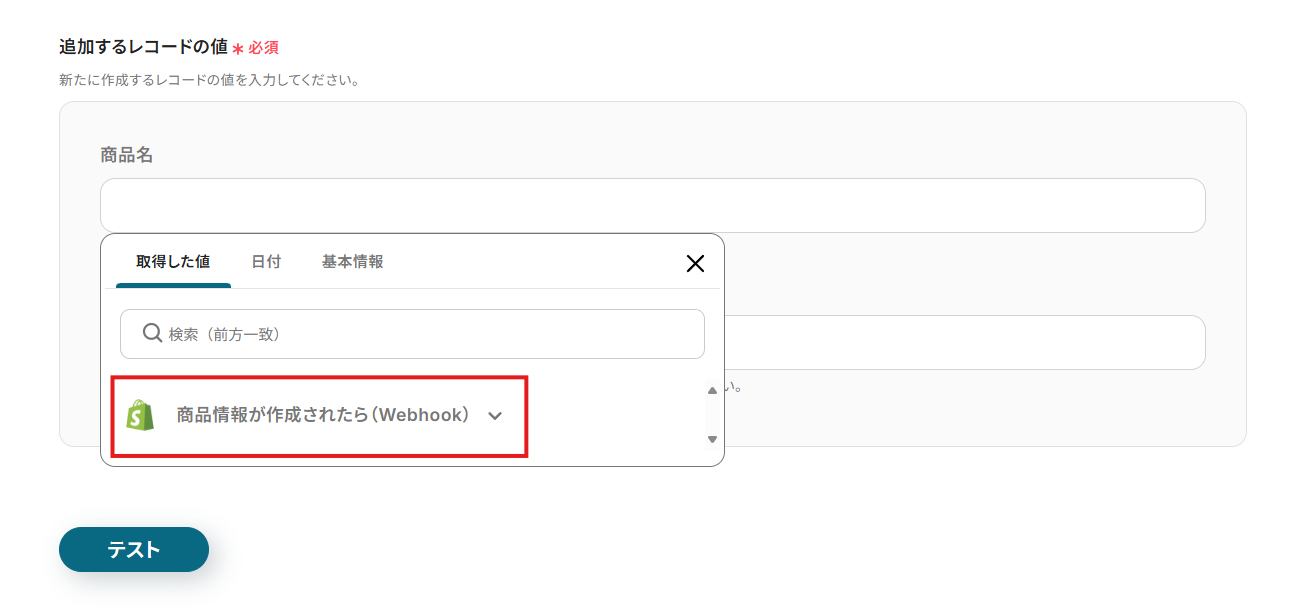The width and height of the screenshot is (1313, 610).
Task: Click the scroll up arrow in popup
Action: [x=712, y=391]
